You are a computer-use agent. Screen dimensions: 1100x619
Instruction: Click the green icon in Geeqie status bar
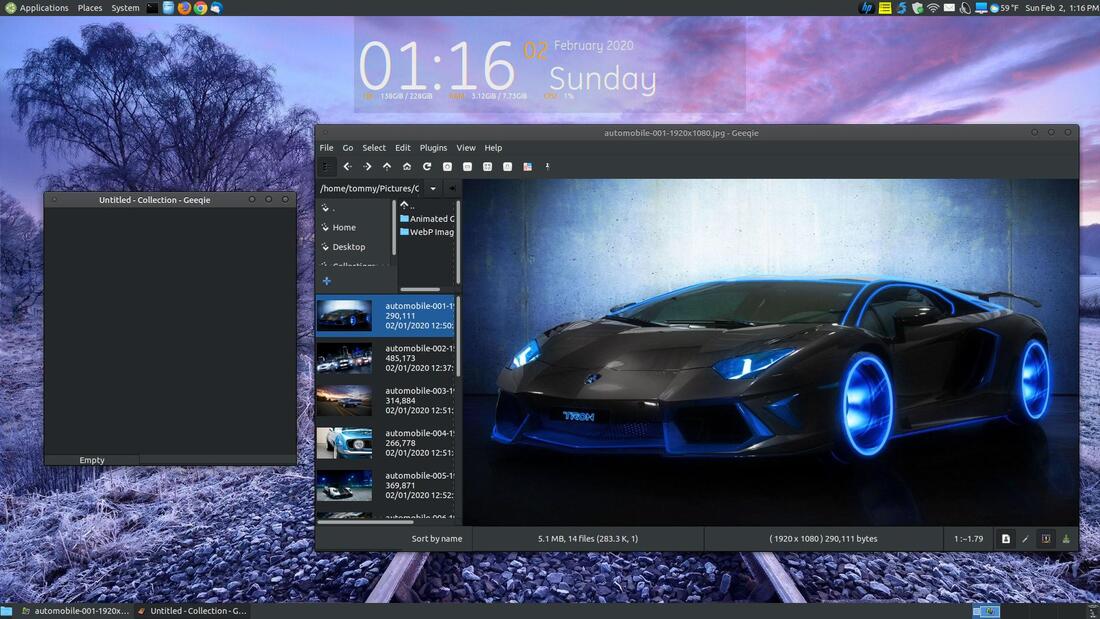(x=1066, y=539)
